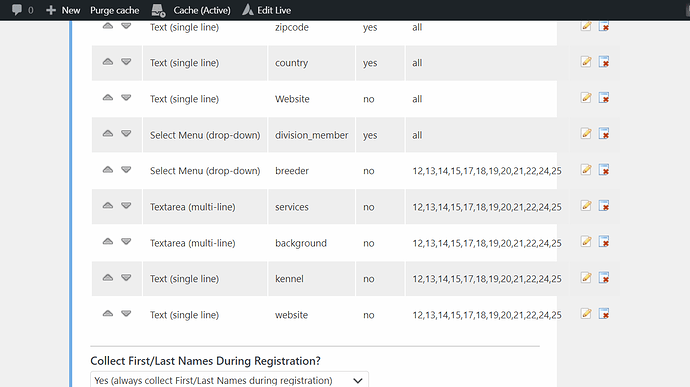
Task: Move lowercase website field down
Action: click(x=126, y=313)
